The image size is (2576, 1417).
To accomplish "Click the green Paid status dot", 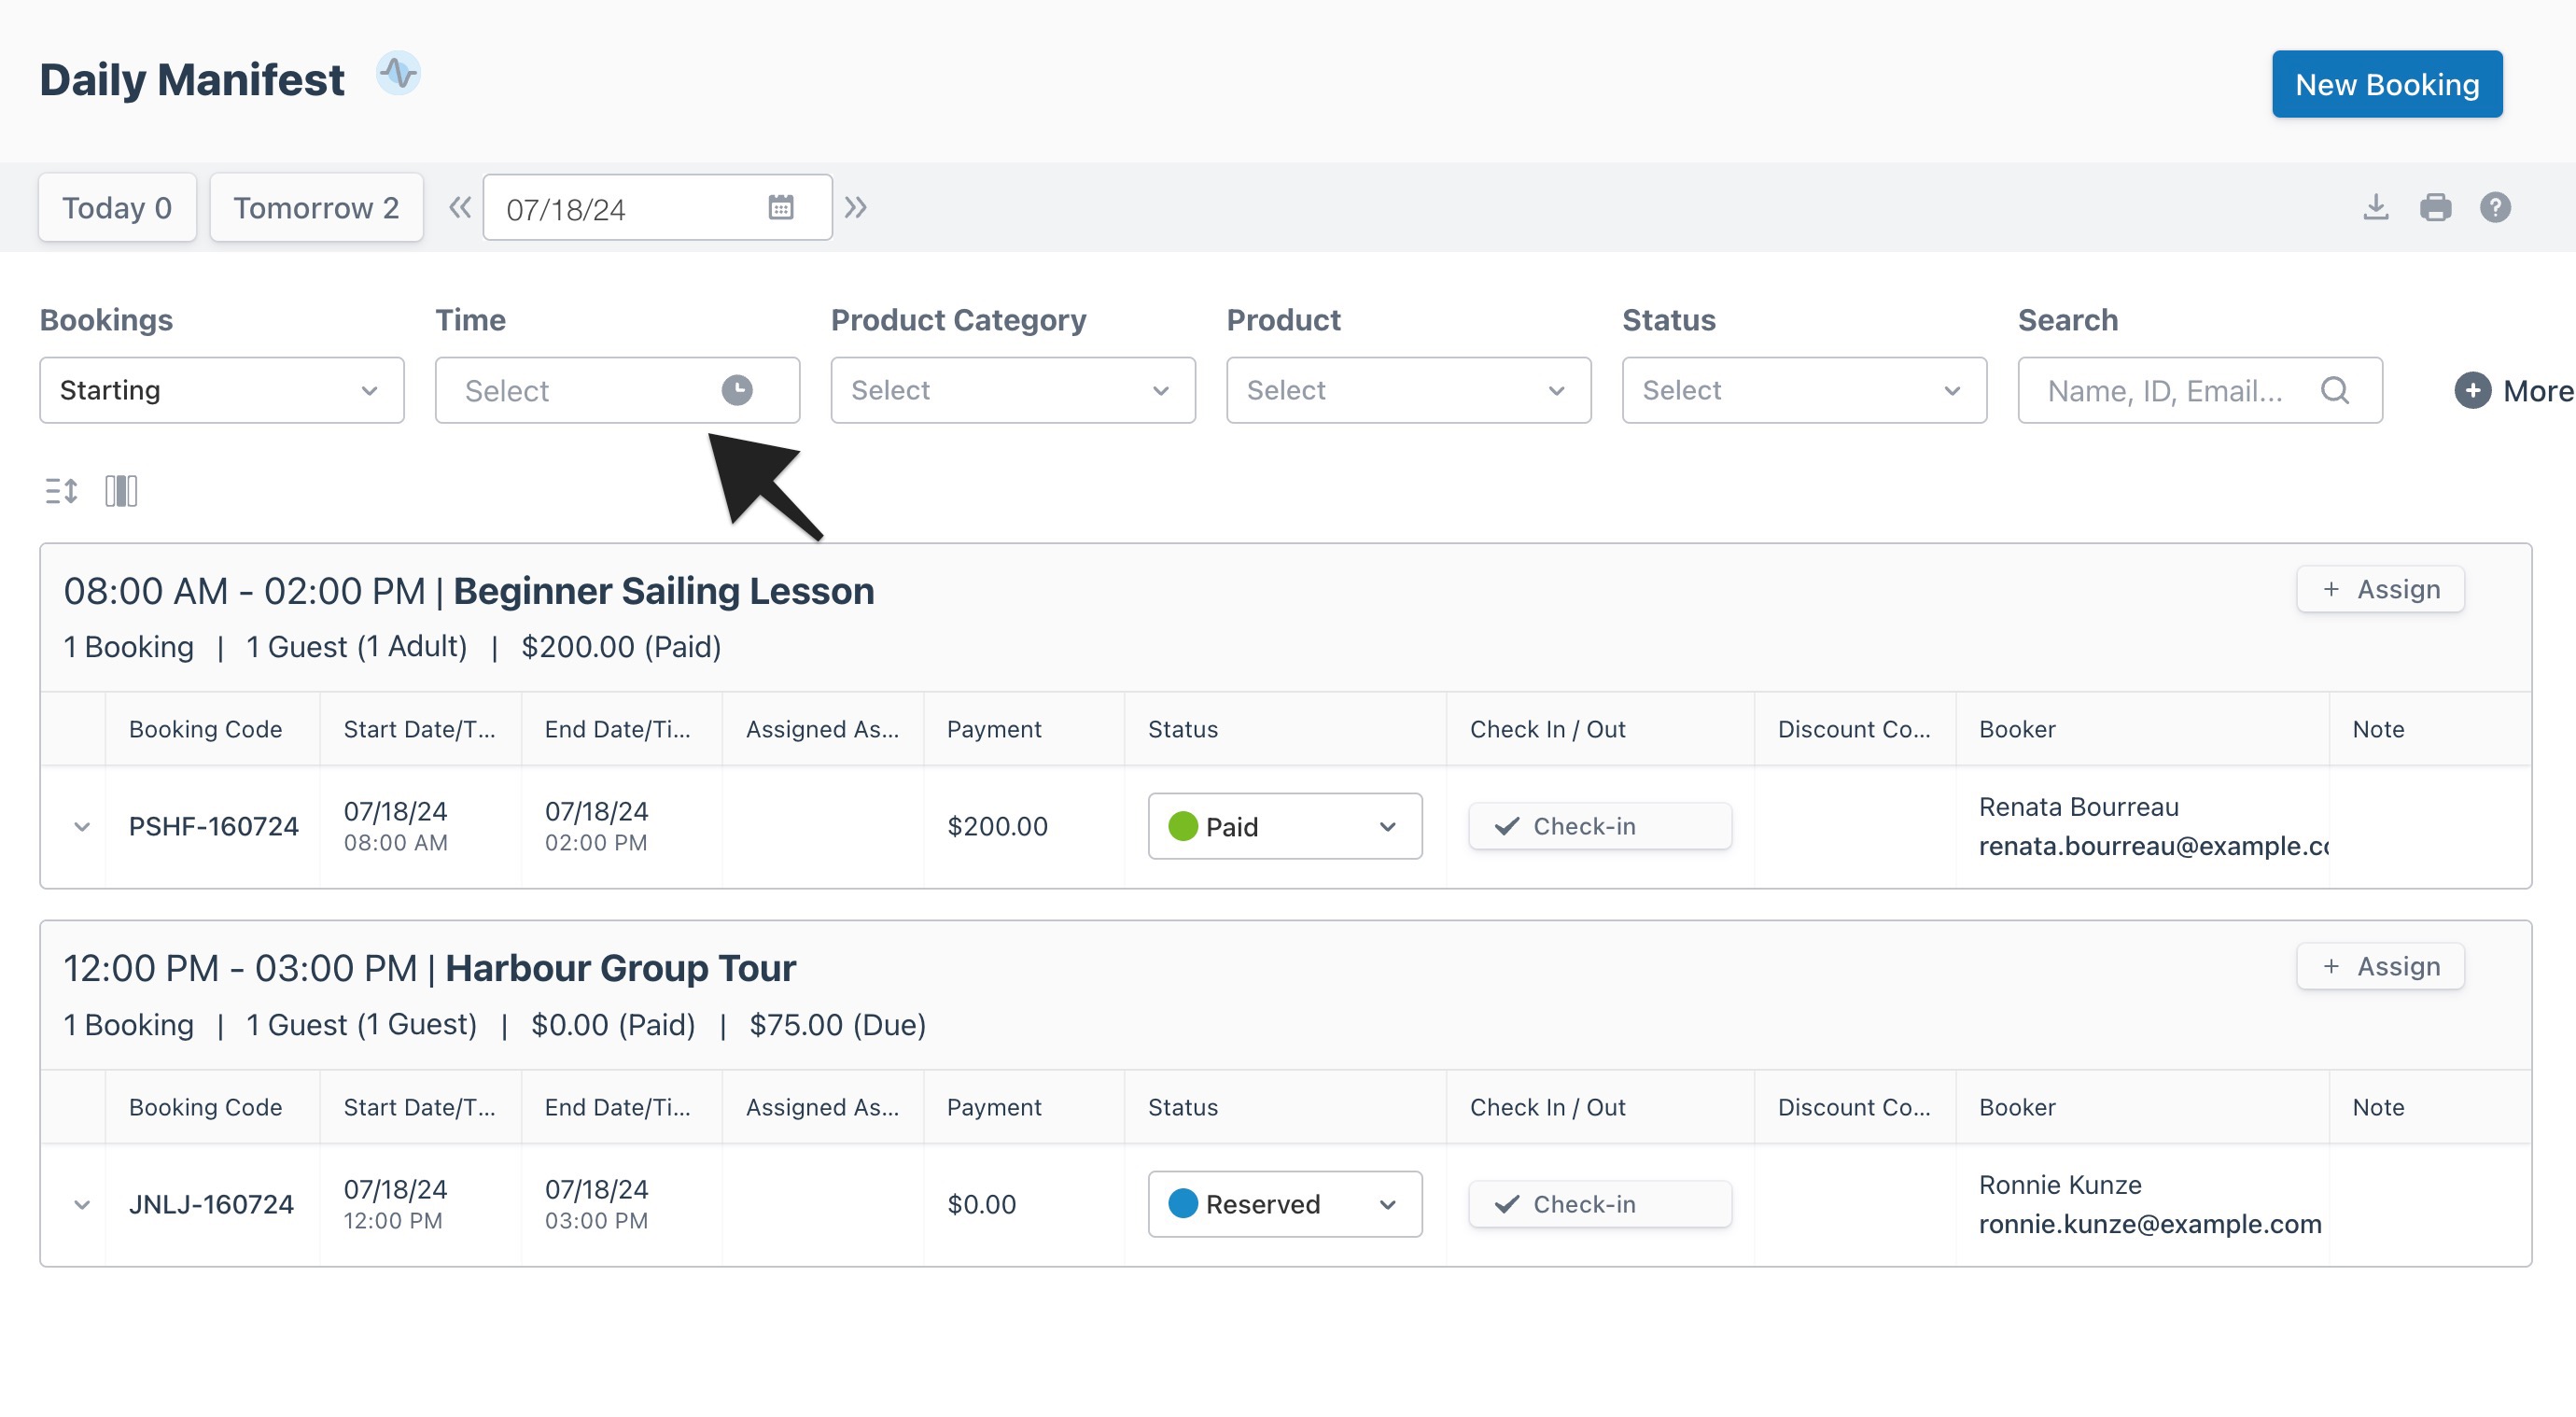I will pos(1183,826).
